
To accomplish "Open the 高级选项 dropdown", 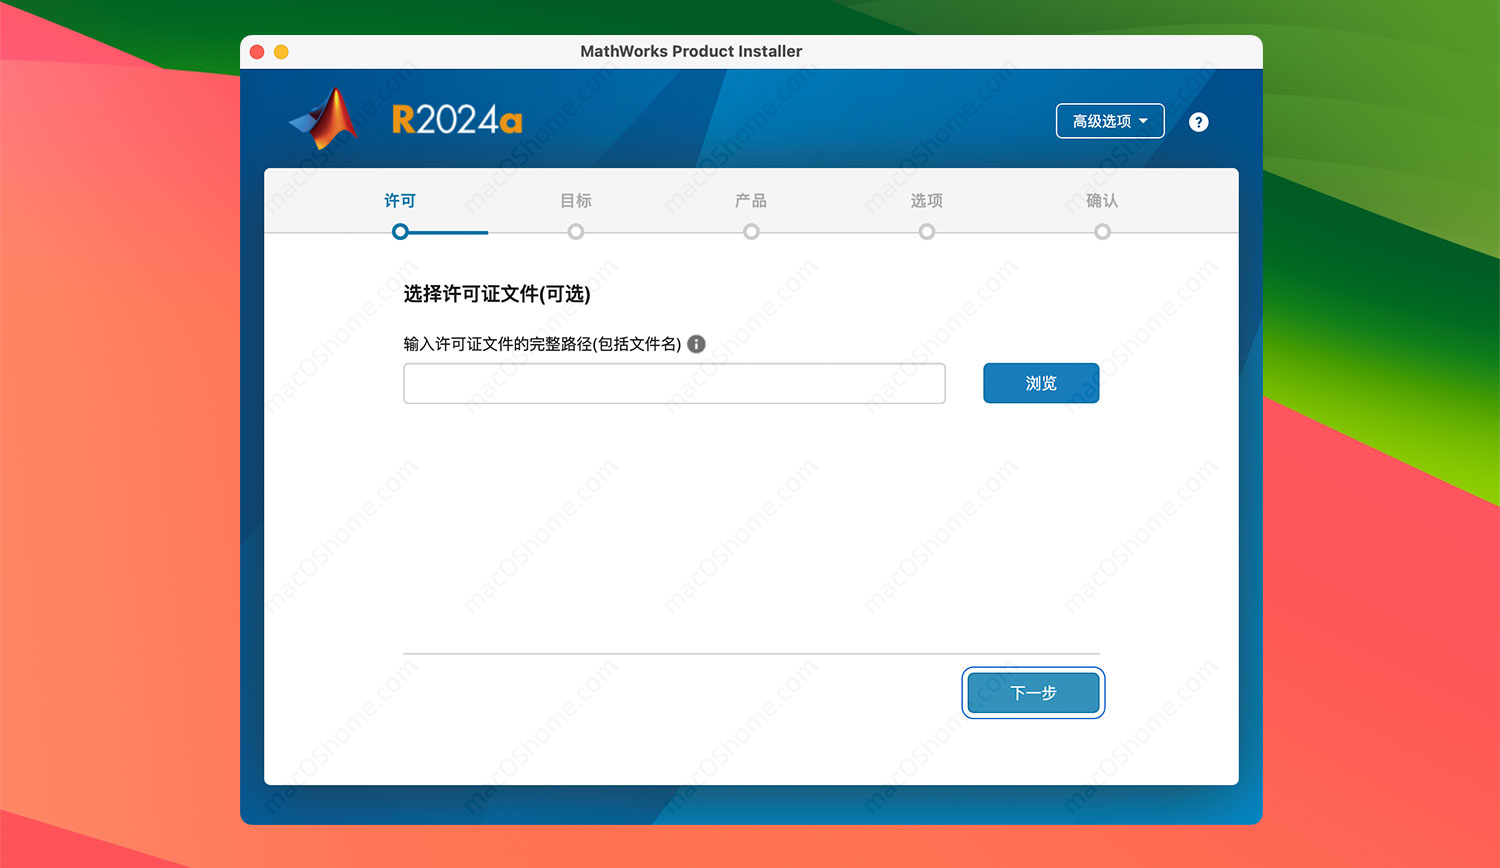I will click(x=1110, y=120).
